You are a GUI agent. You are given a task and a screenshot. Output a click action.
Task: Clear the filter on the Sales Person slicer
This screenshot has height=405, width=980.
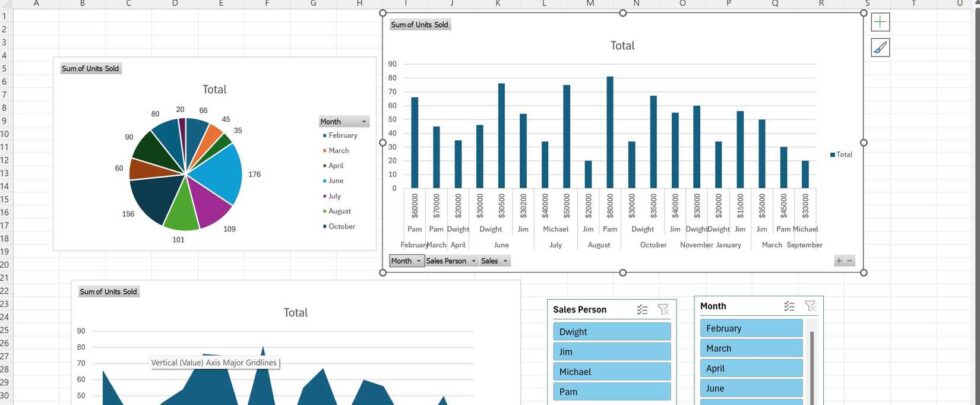[x=663, y=310]
